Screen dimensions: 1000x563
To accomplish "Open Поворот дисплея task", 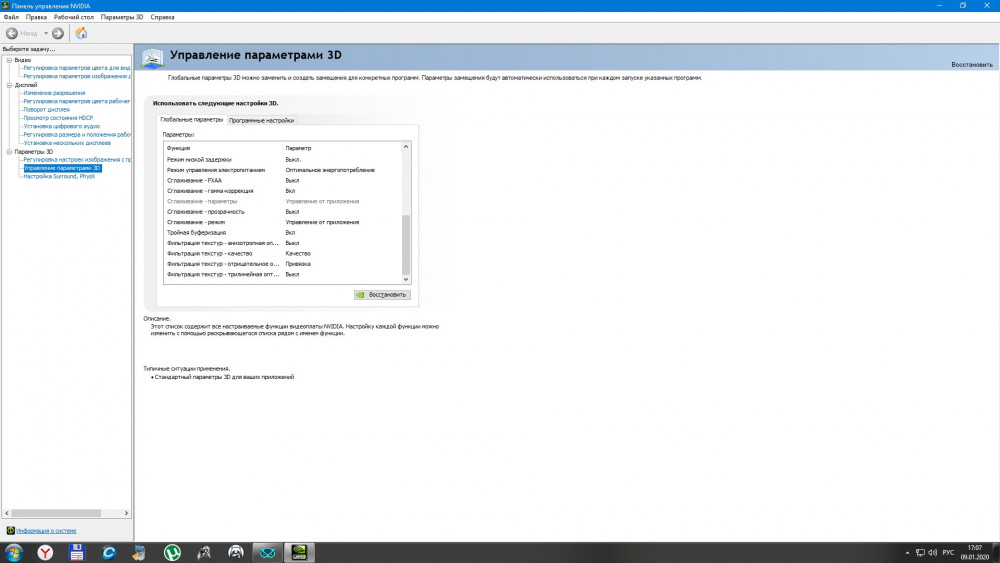I will [x=47, y=110].
